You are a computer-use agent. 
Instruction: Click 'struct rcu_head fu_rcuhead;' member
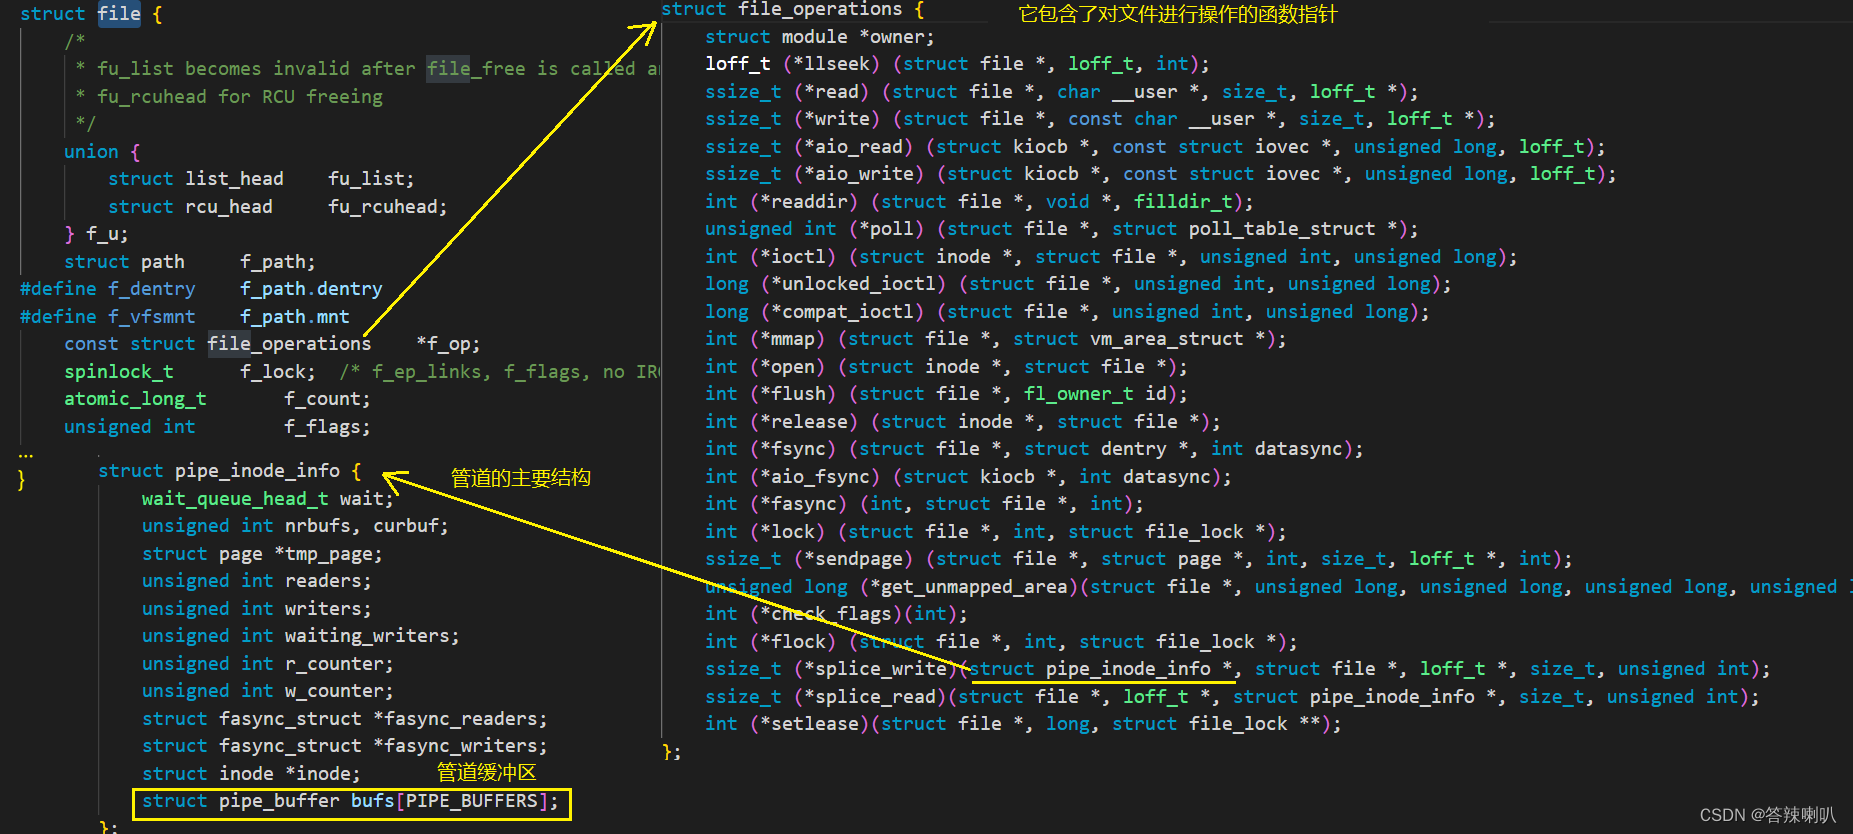coord(277,207)
